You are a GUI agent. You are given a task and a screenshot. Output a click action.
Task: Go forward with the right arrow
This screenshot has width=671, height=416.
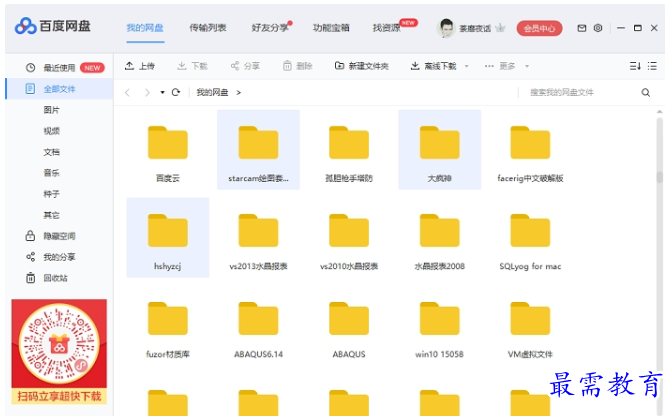(x=147, y=92)
